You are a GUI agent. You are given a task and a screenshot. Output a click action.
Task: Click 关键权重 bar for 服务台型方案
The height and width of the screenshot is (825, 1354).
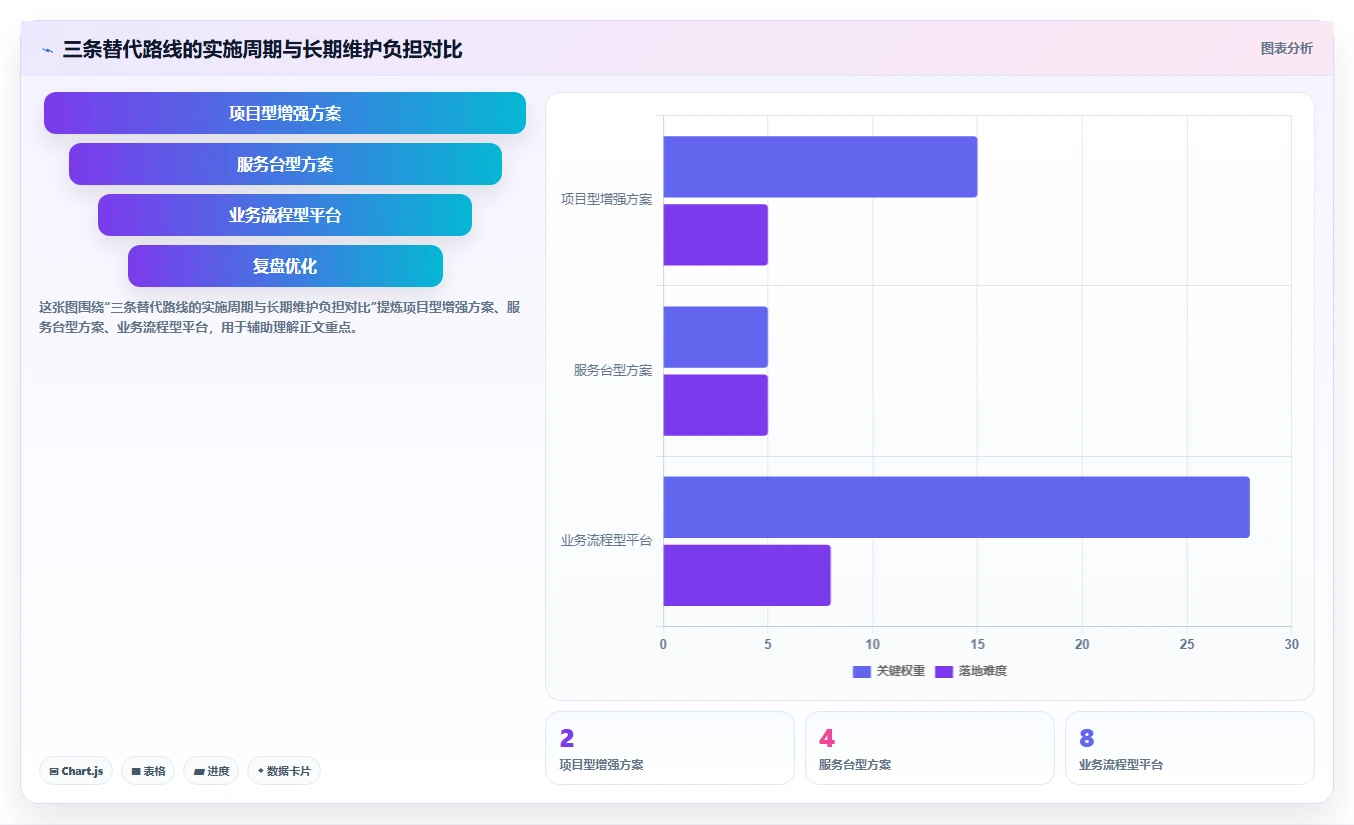[715, 337]
